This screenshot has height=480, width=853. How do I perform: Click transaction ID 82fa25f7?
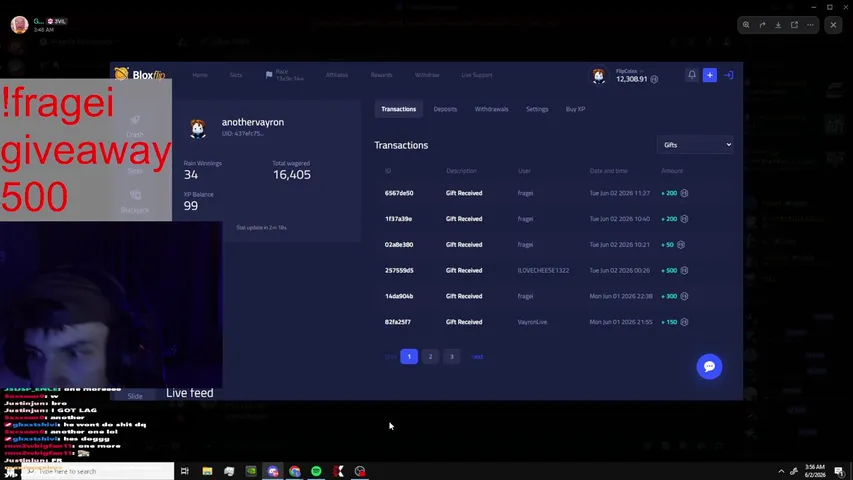tap(398, 322)
